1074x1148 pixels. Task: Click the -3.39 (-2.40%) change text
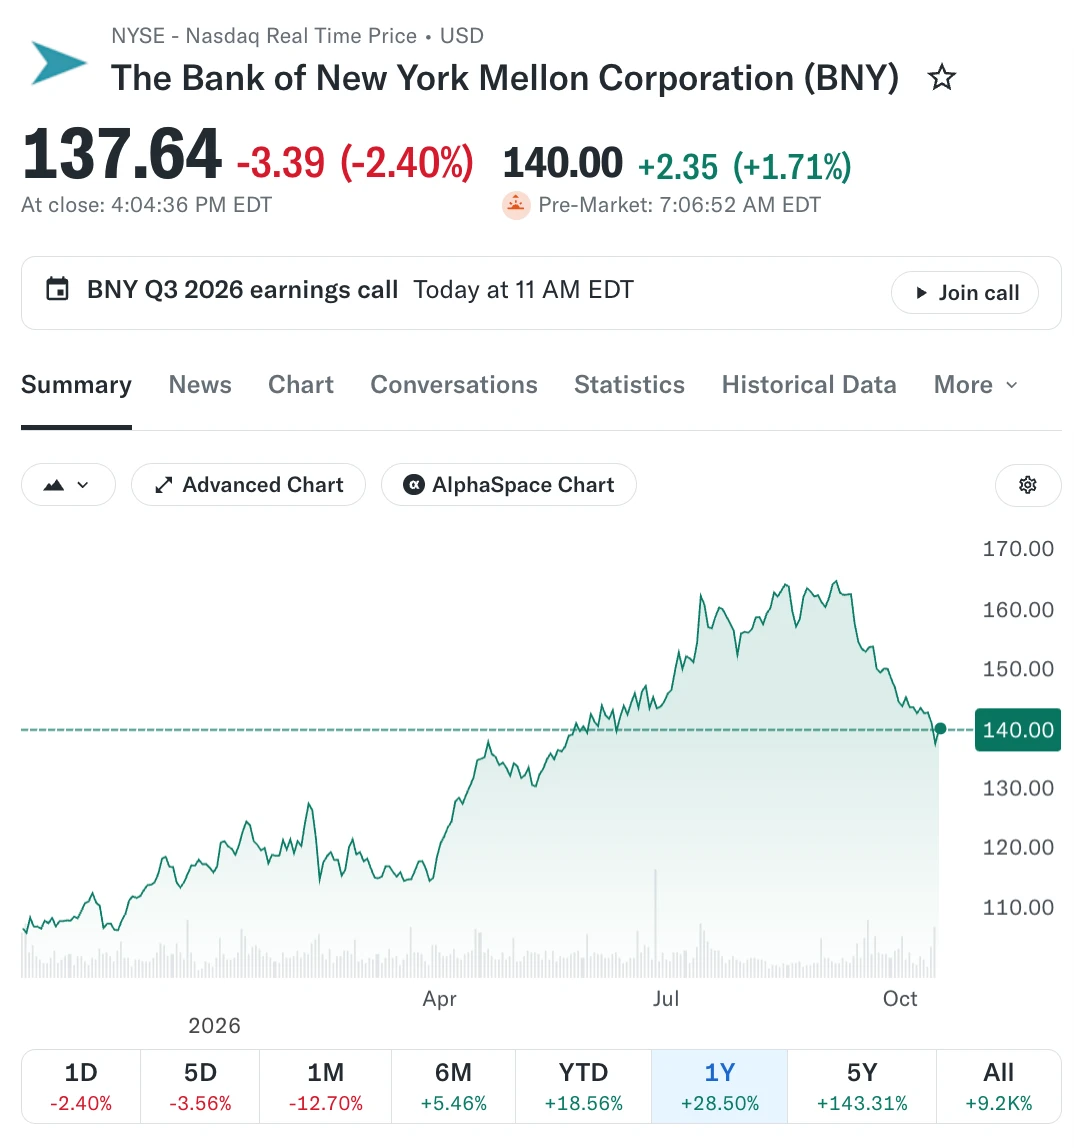click(x=355, y=163)
